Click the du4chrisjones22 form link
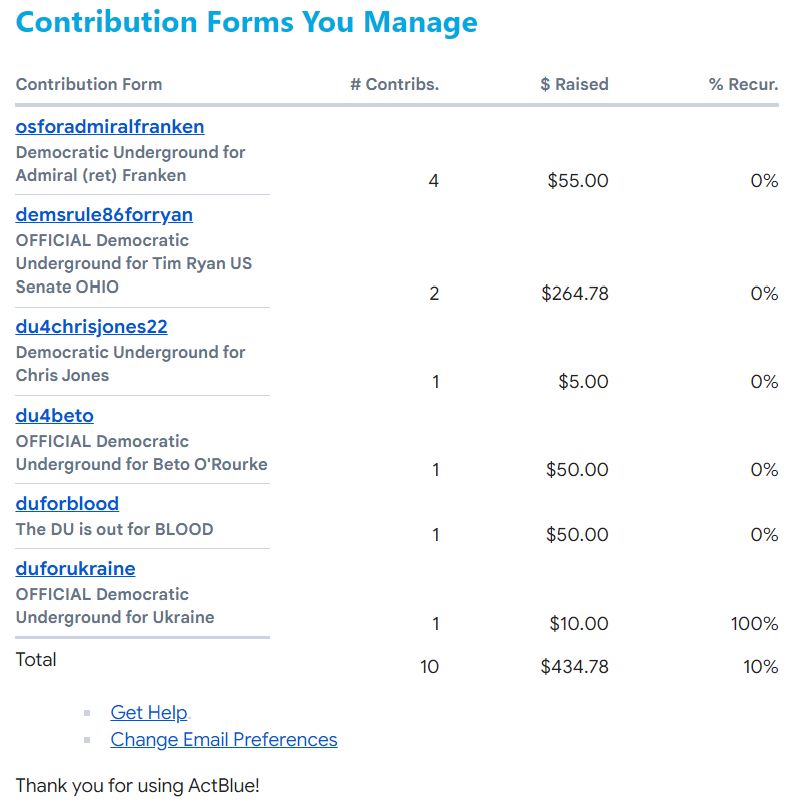This screenshot has height=809, width=787. (x=91, y=327)
